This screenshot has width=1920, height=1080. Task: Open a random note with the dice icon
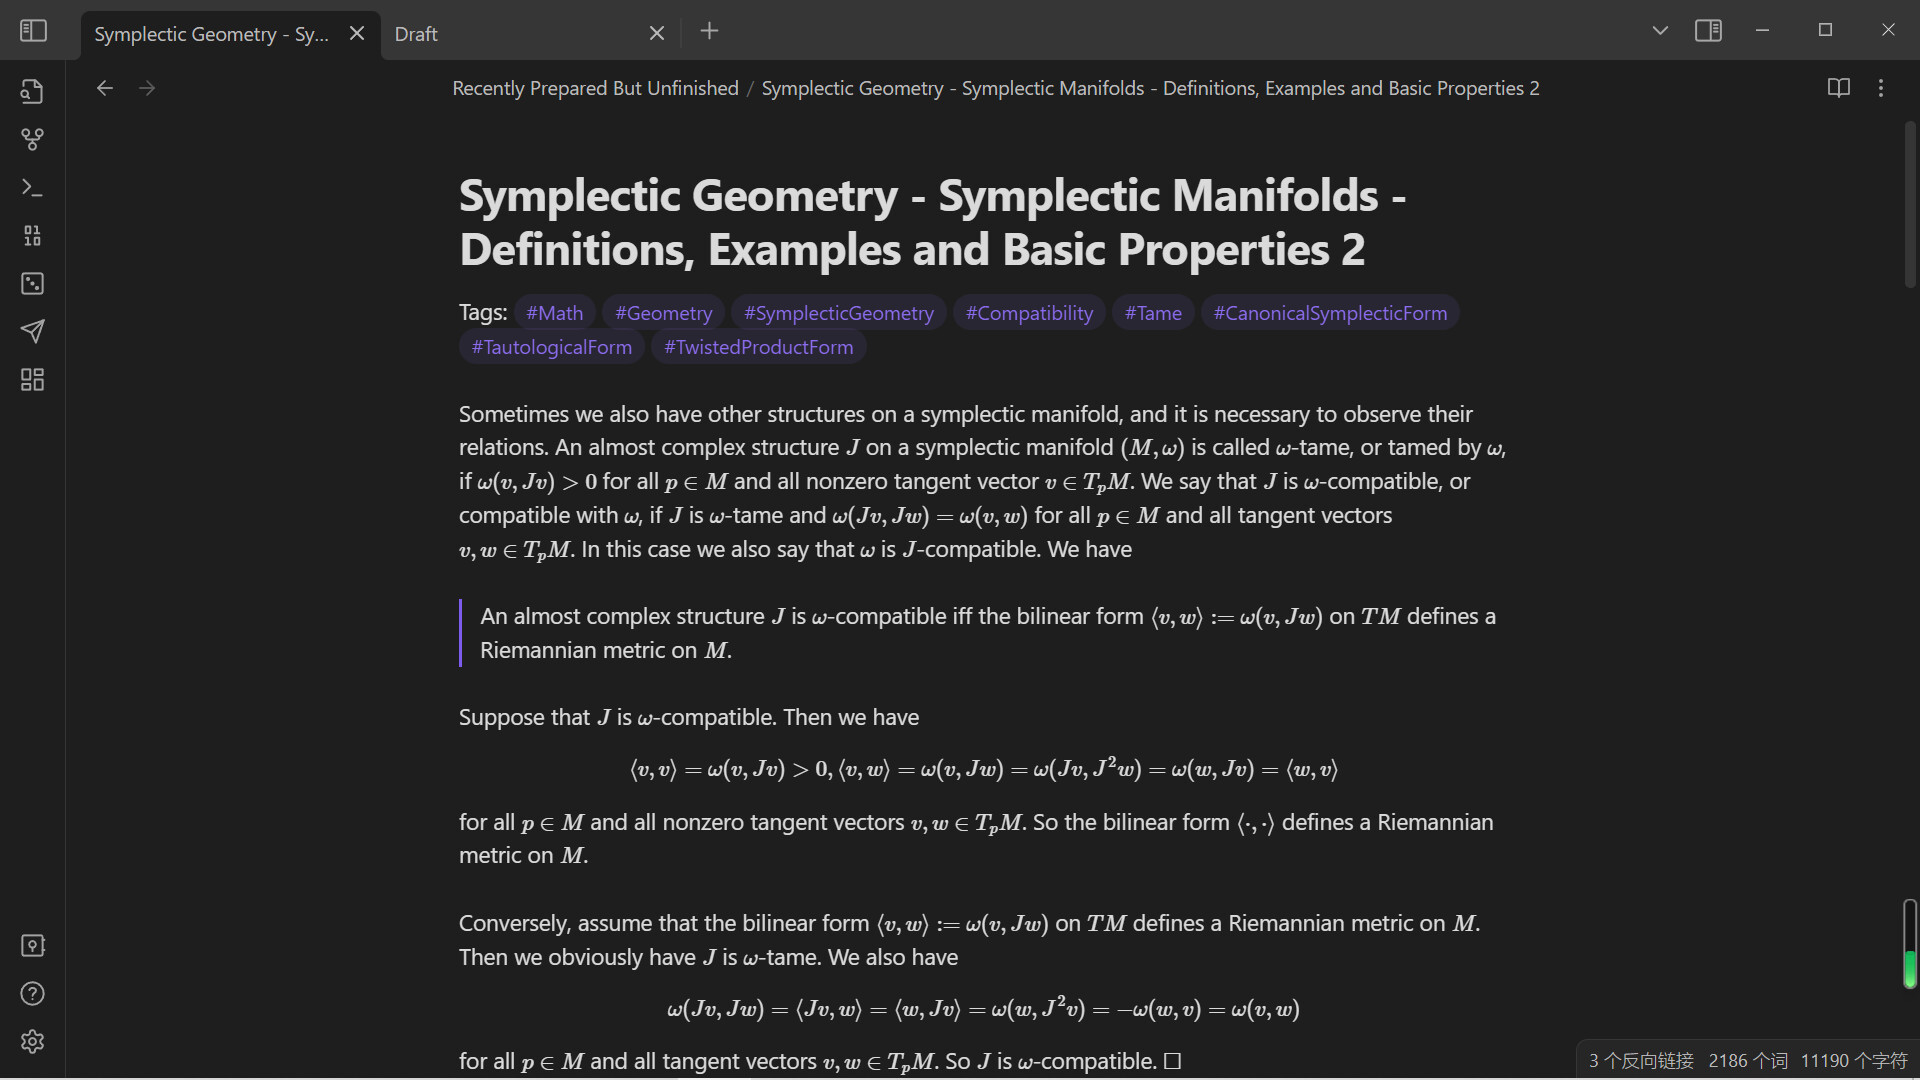coord(32,284)
